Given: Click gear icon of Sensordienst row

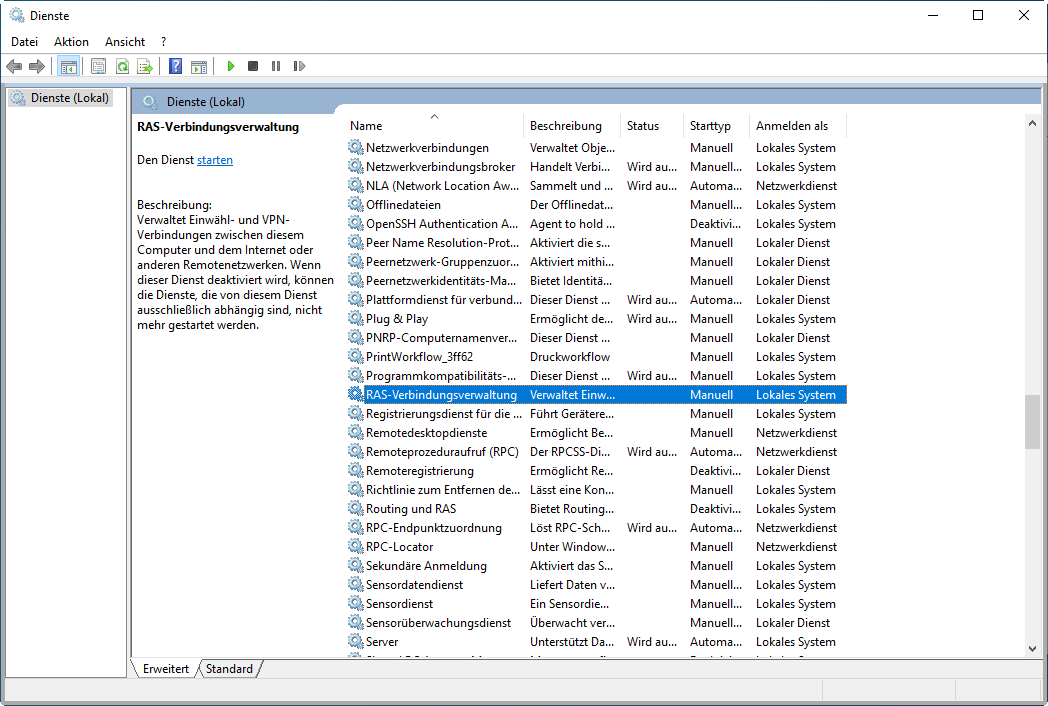Looking at the screenshot, I should tap(356, 602).
